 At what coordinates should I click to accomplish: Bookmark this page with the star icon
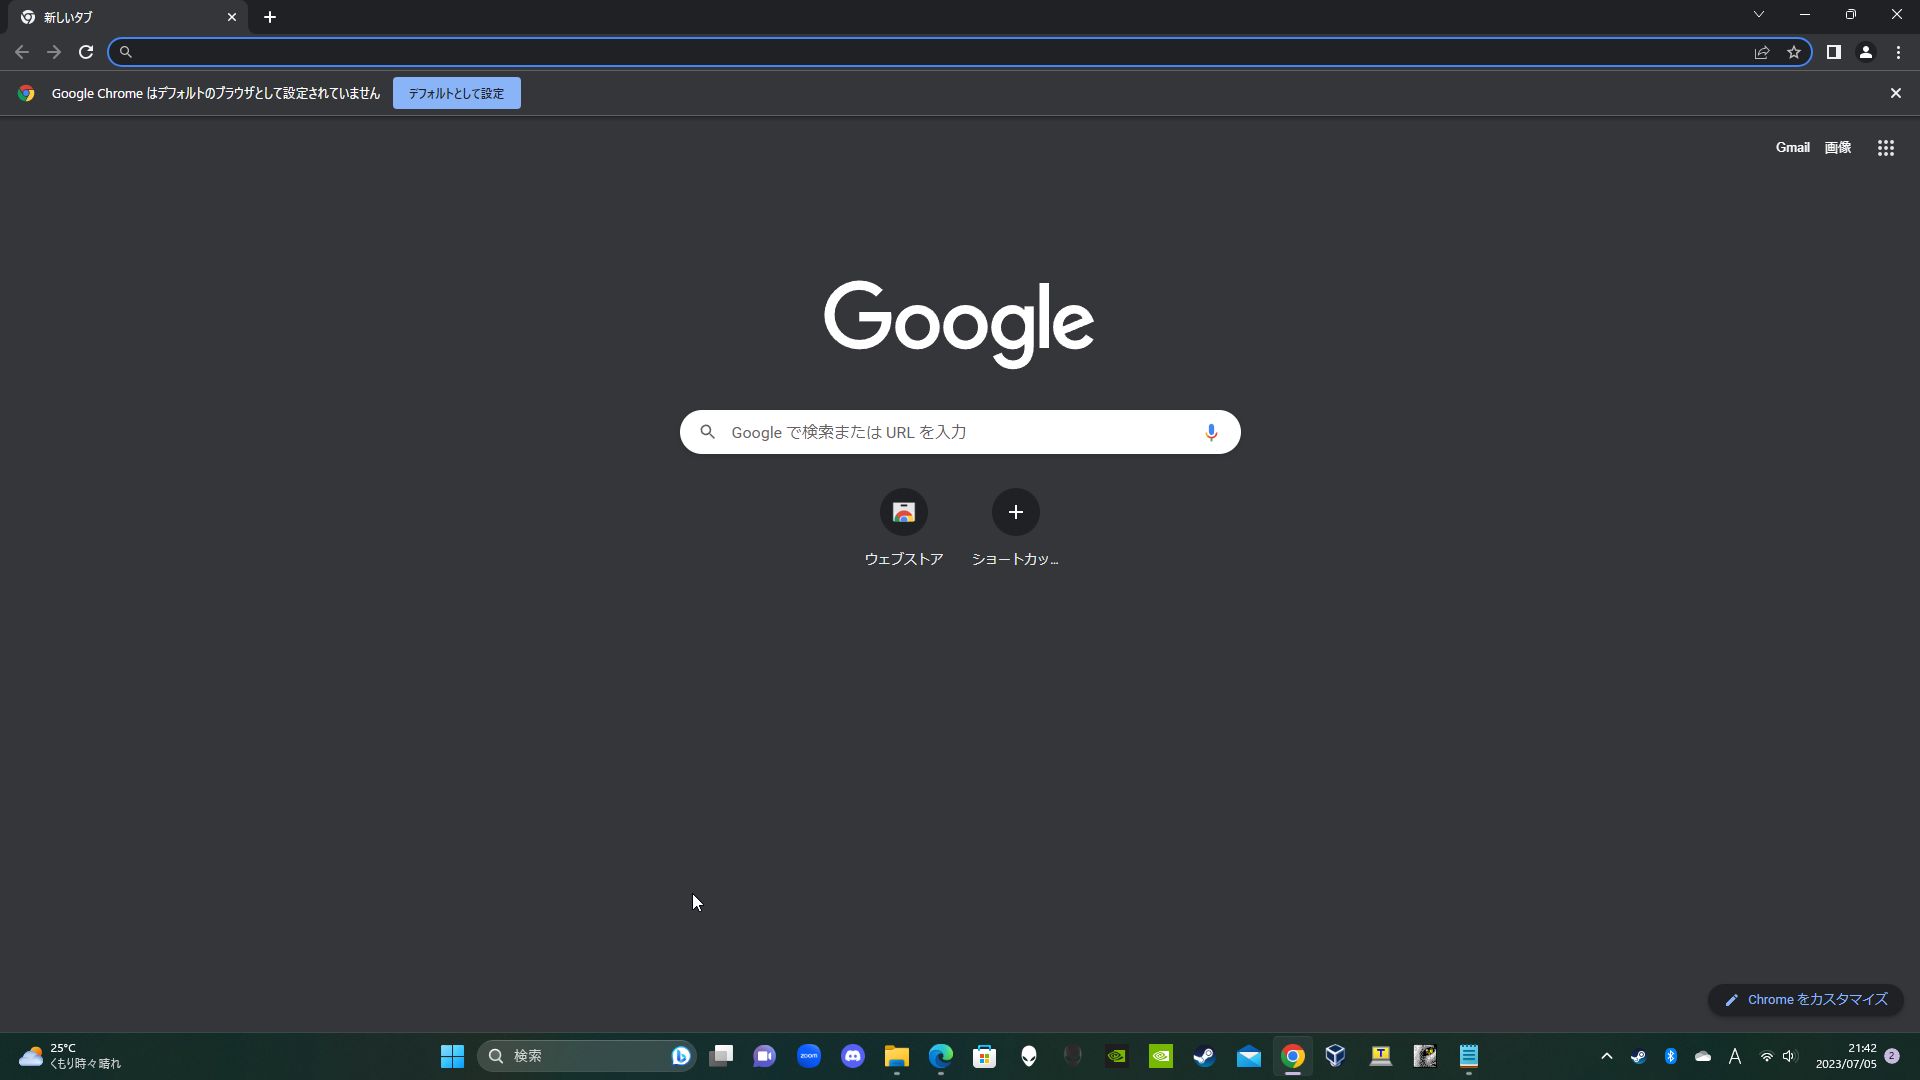[1794, 52]
